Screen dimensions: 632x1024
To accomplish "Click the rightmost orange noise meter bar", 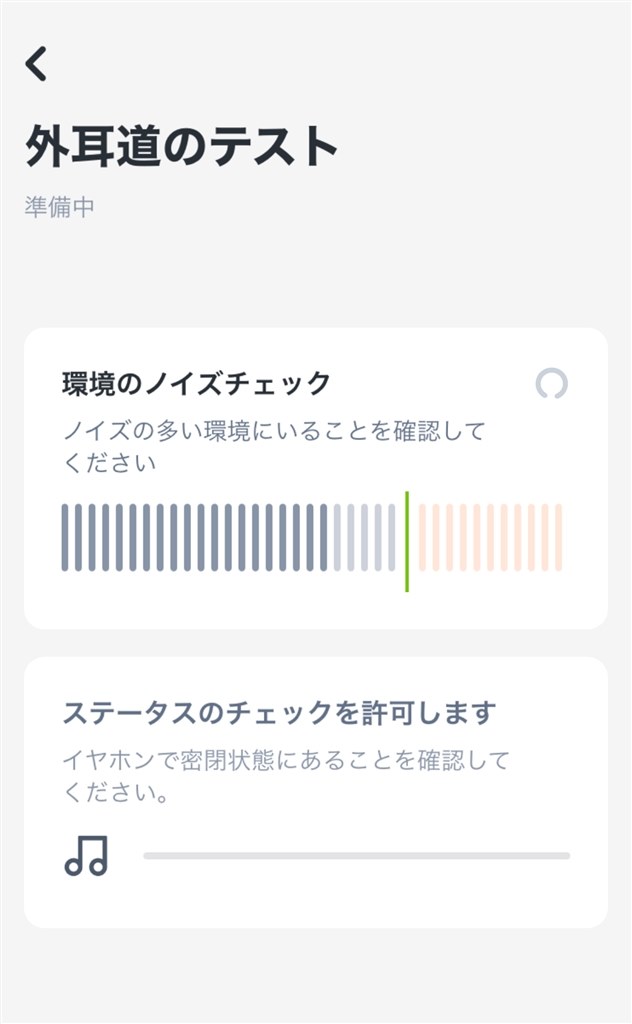I will [559, 538].
